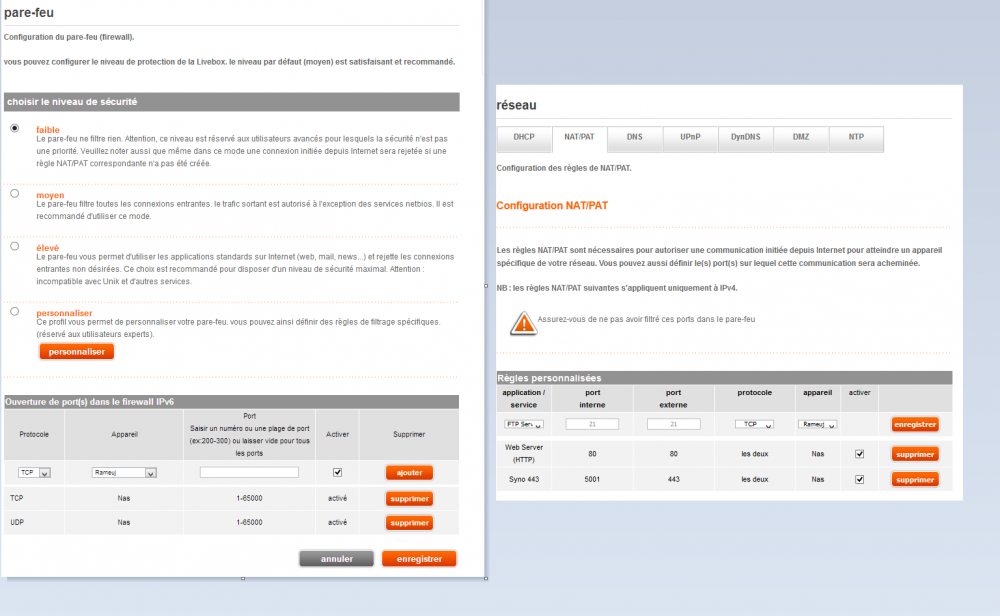Viewport: 1000px width, 616px height.
Task: Select the moyen security level radio
Action: point(15,193)
